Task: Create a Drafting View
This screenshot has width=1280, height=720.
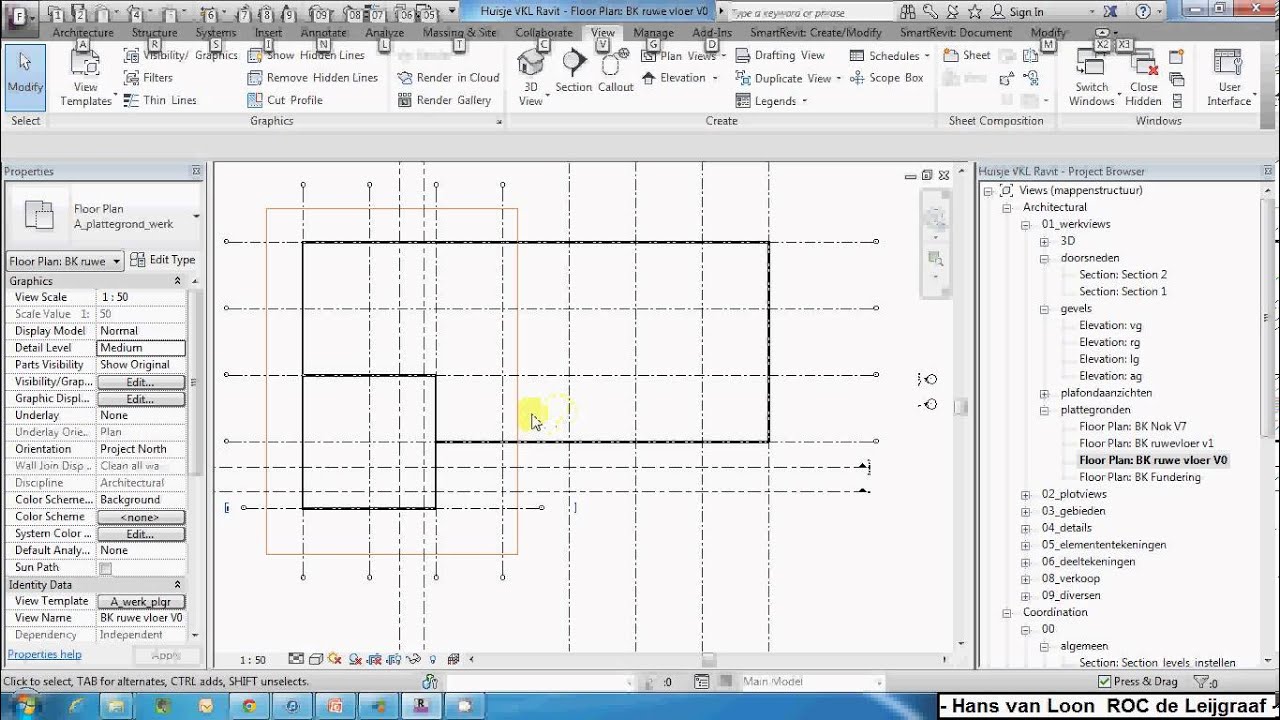Action: tap(780, 55)
